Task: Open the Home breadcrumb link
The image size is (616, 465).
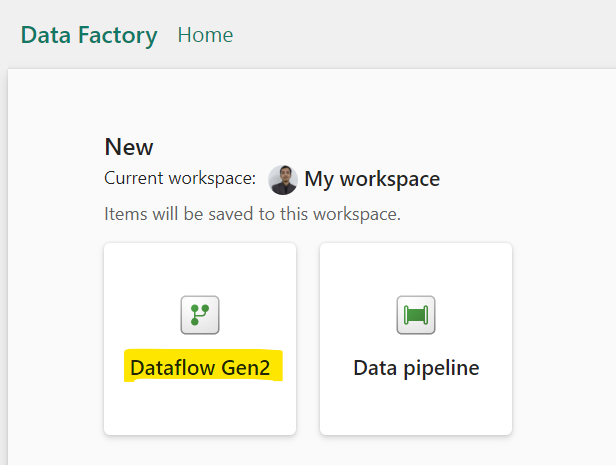Action: click(205, 35)
